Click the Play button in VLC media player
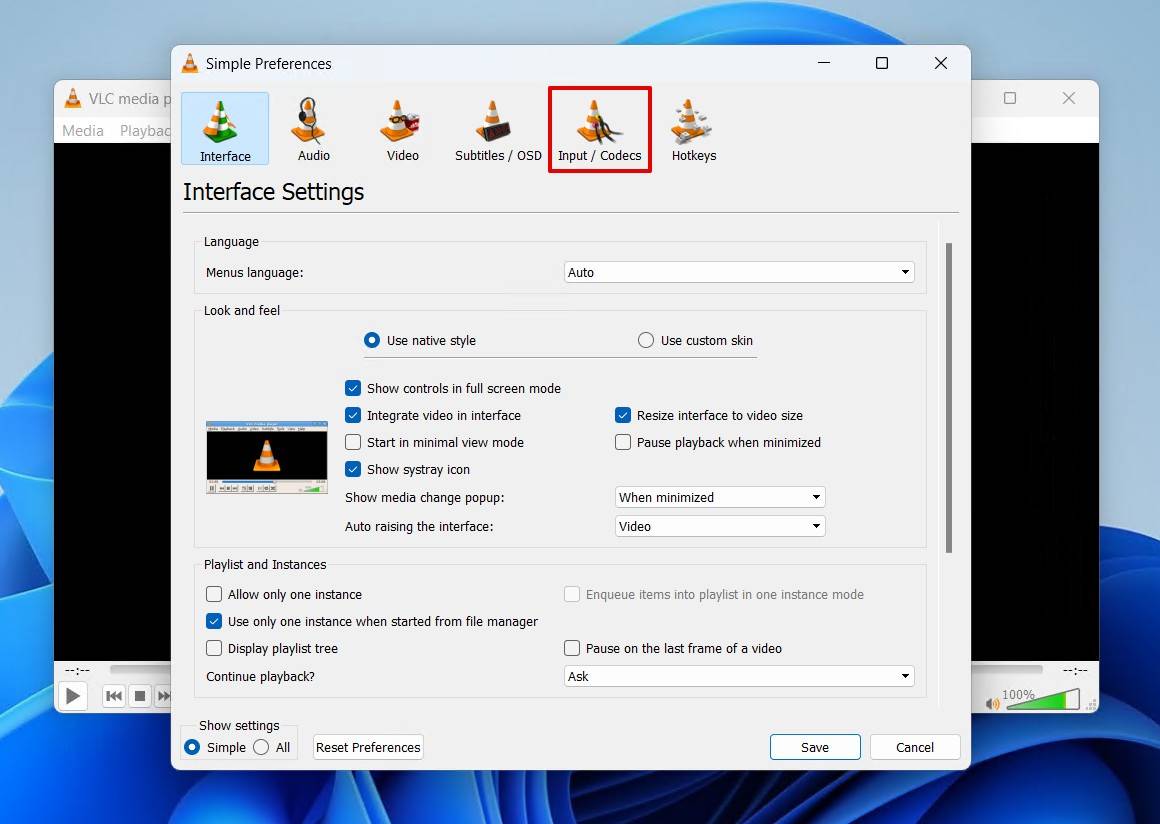1160x824 pixels. [x=73, y=696]
